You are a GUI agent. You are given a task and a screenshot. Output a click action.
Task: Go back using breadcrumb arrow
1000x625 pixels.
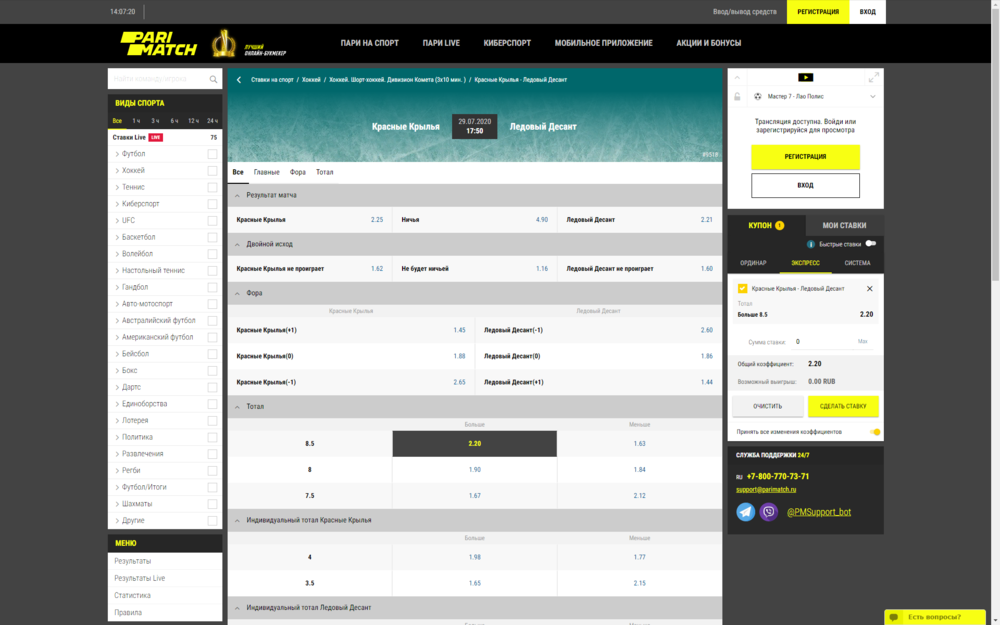click(239, 80)
